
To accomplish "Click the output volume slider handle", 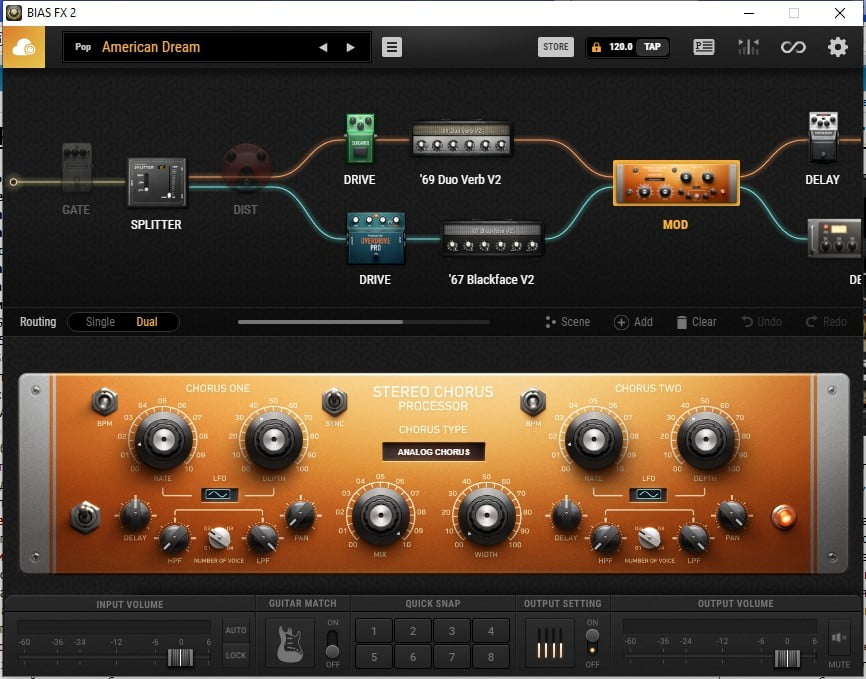I will coord(787,658).
